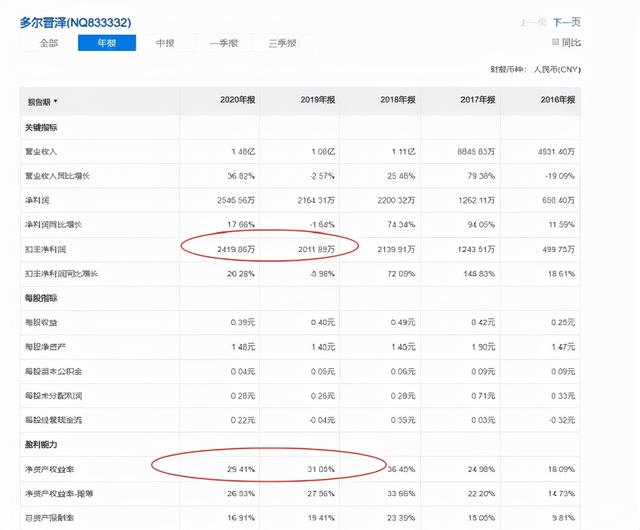This screenshot has width=640, height=530.
Task: Click the 2020年报 column header
Action: point(238,100)
